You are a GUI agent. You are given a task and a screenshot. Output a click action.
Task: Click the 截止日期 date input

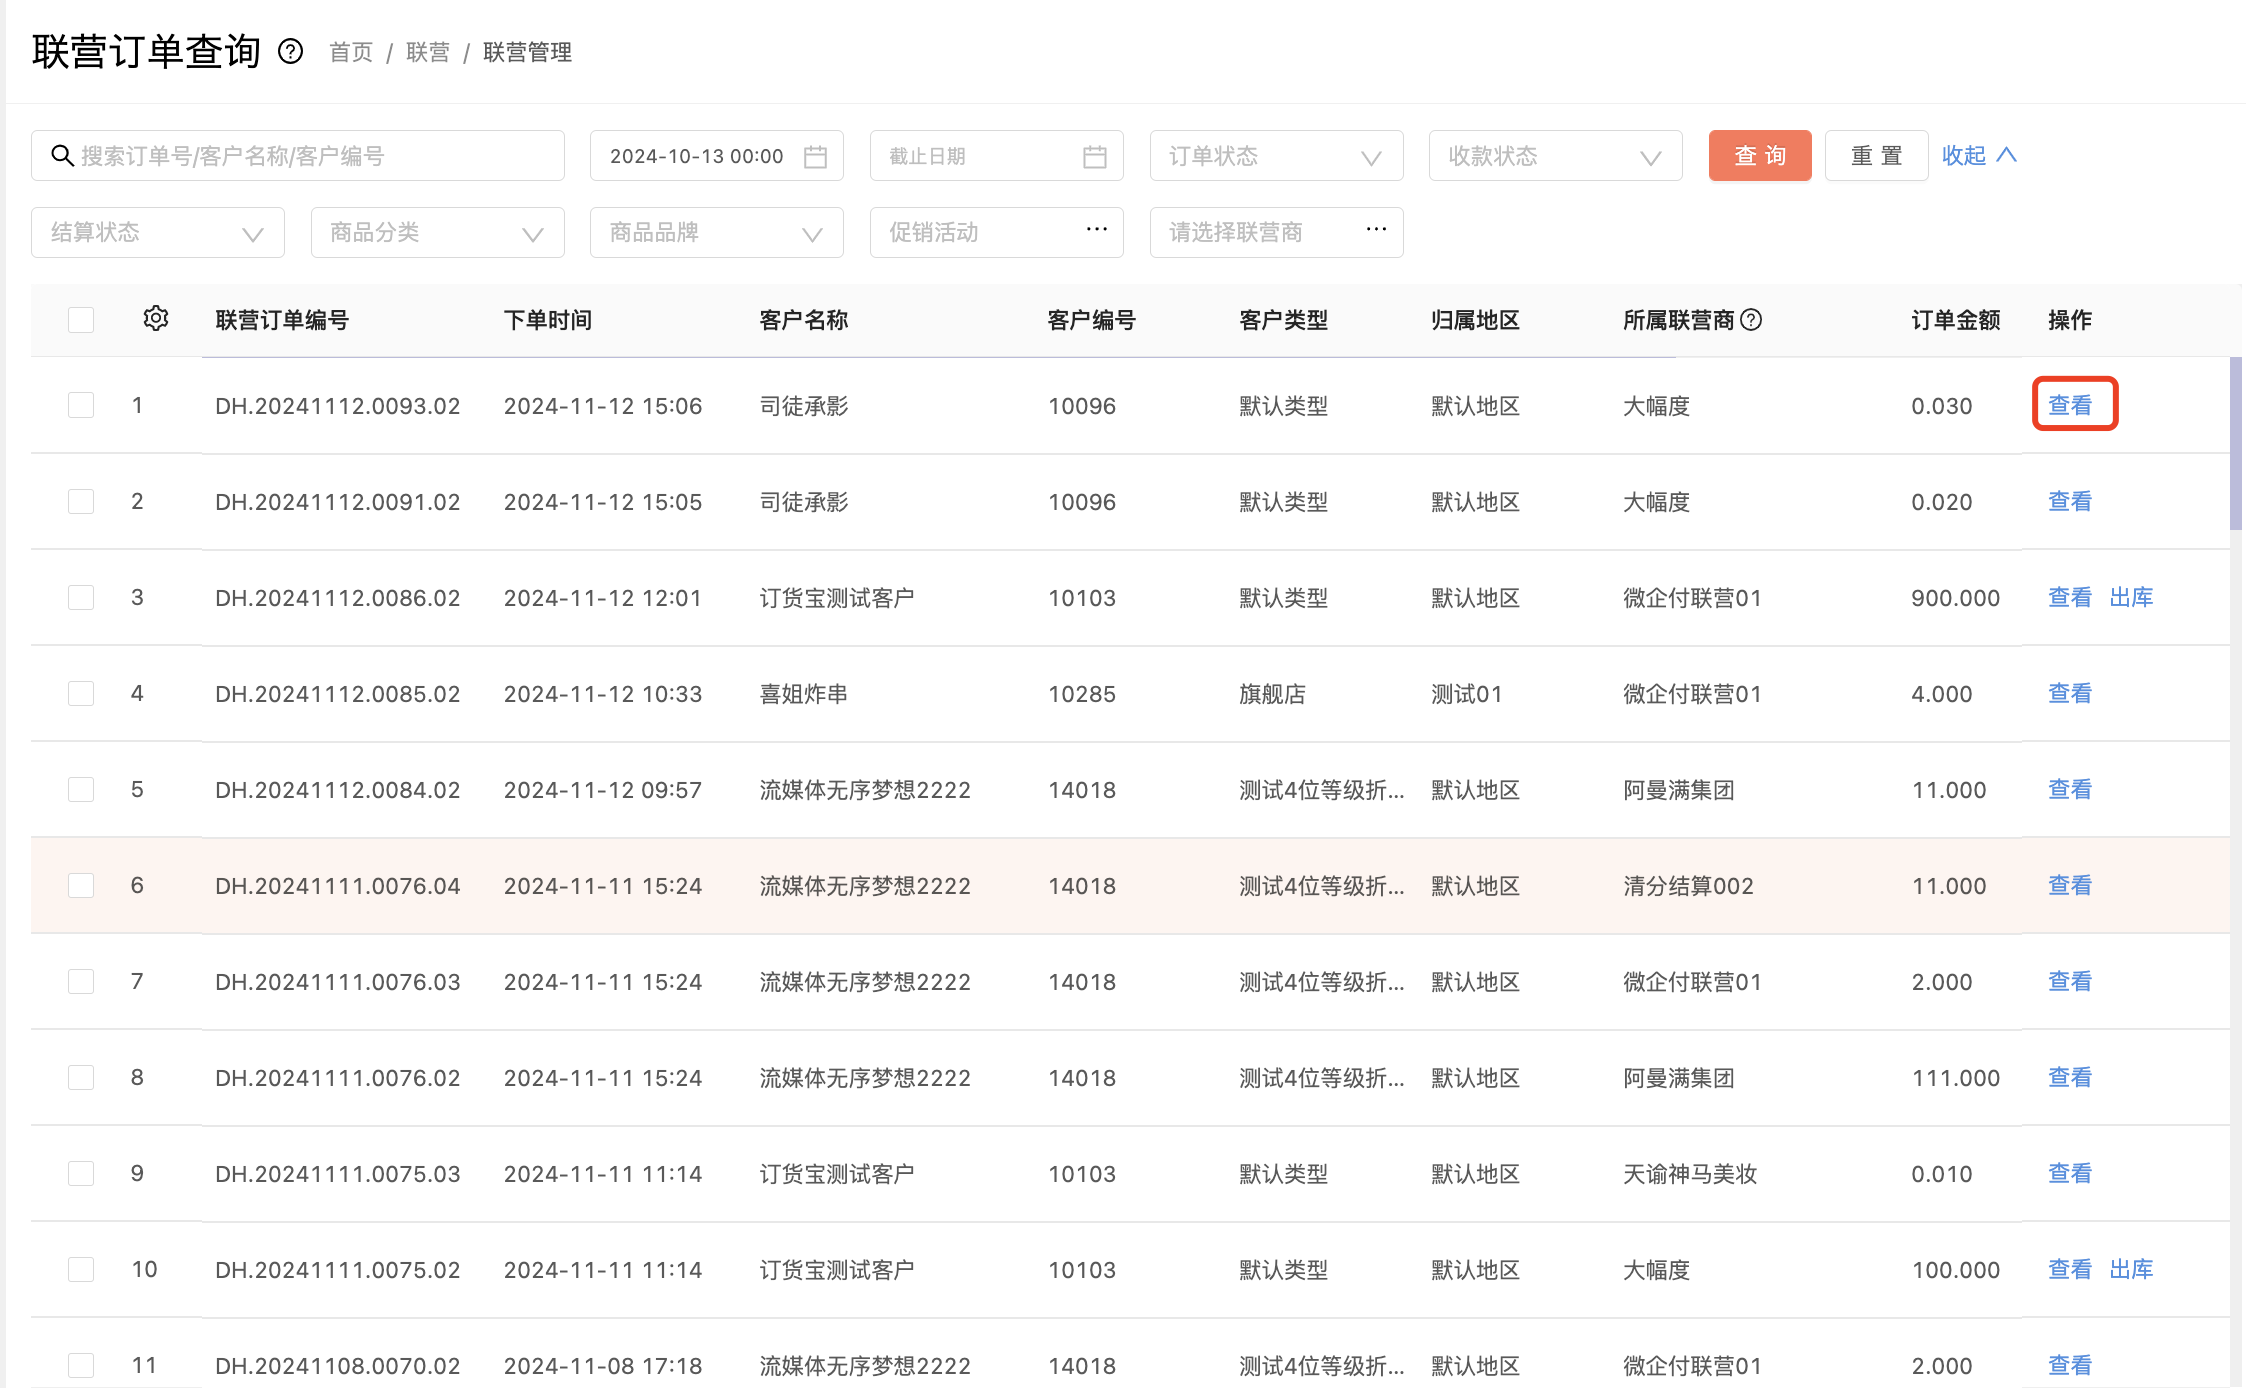[996, 156]
